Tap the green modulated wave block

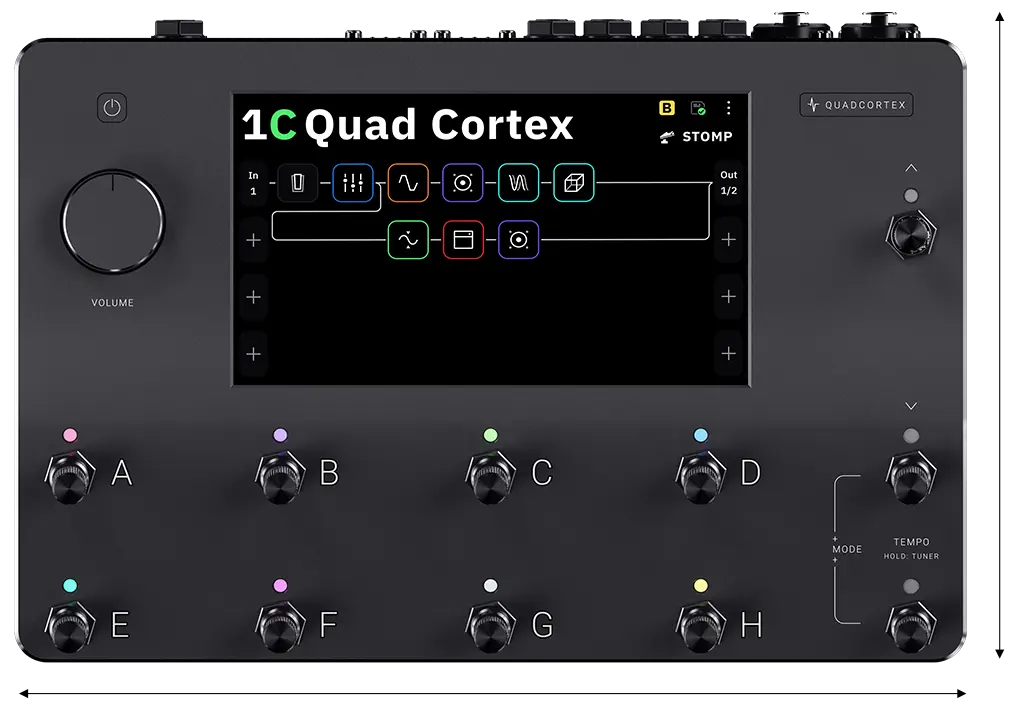pos(408,239)
